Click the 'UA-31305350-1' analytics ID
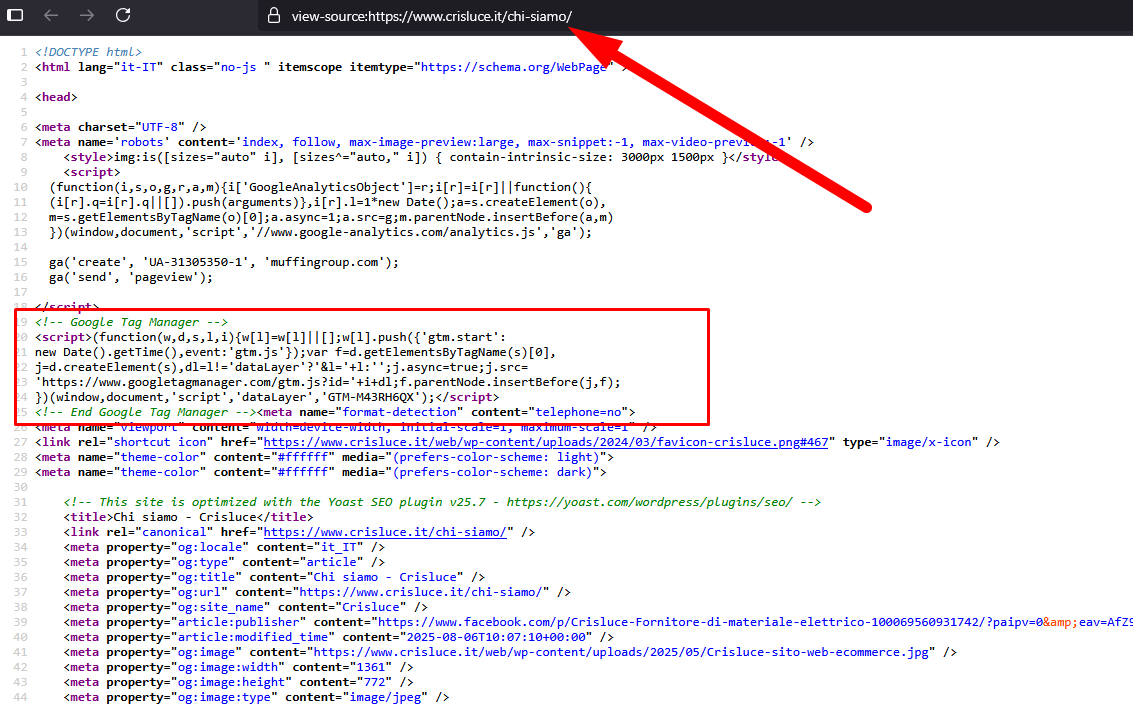 195,262
